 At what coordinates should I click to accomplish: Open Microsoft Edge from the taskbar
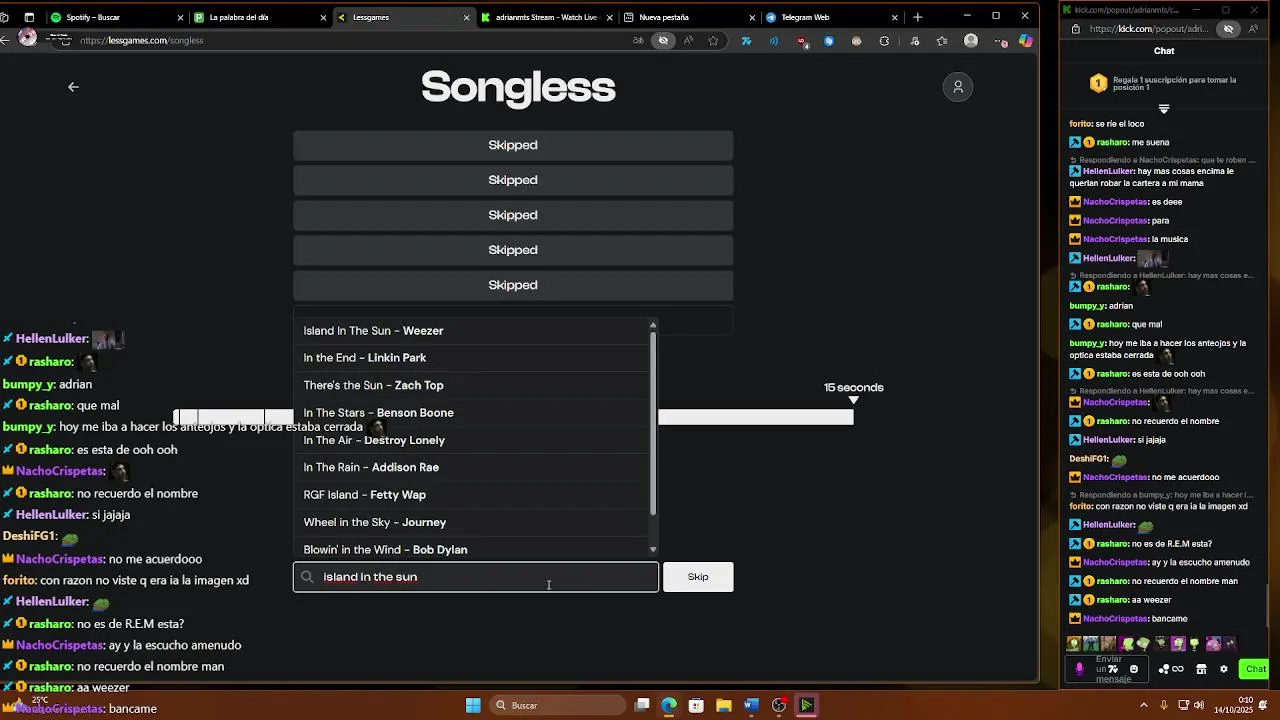(669, 706)
